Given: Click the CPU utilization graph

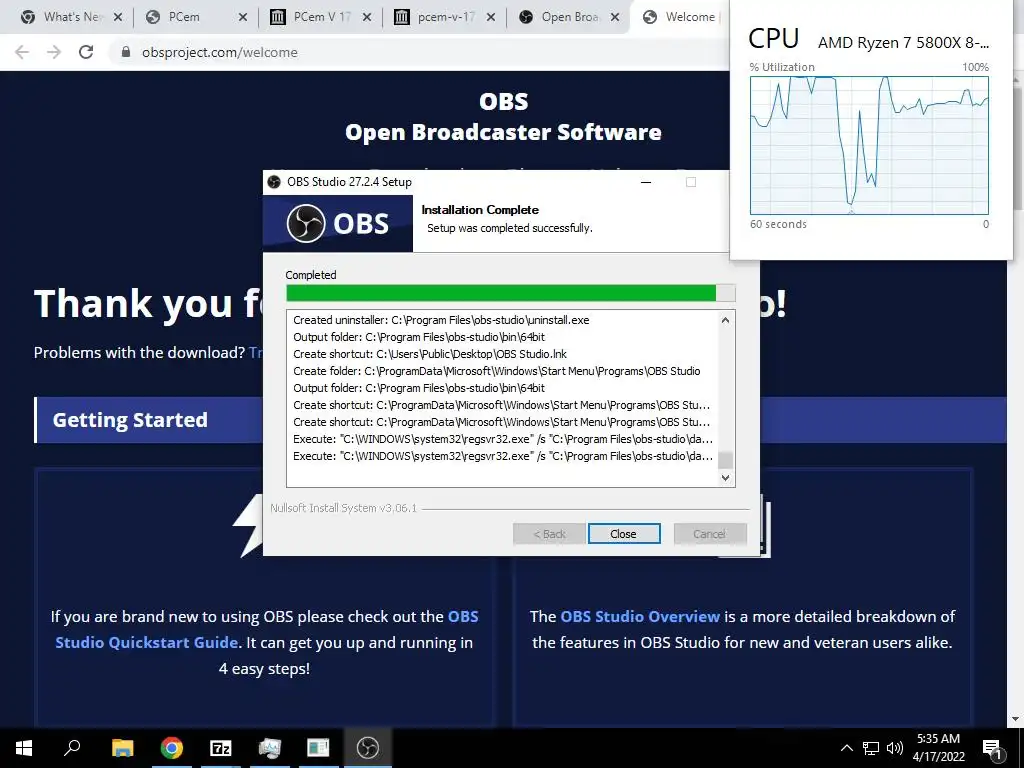Looking at the screenshot, I should (x=869, y=146).
